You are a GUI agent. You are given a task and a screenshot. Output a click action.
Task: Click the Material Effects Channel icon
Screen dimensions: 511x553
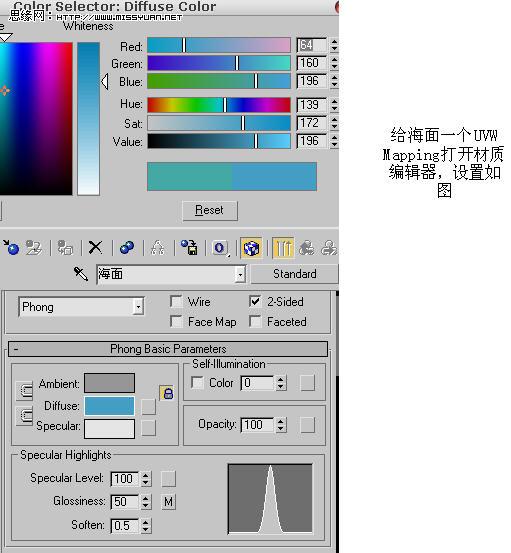(220, 248)
